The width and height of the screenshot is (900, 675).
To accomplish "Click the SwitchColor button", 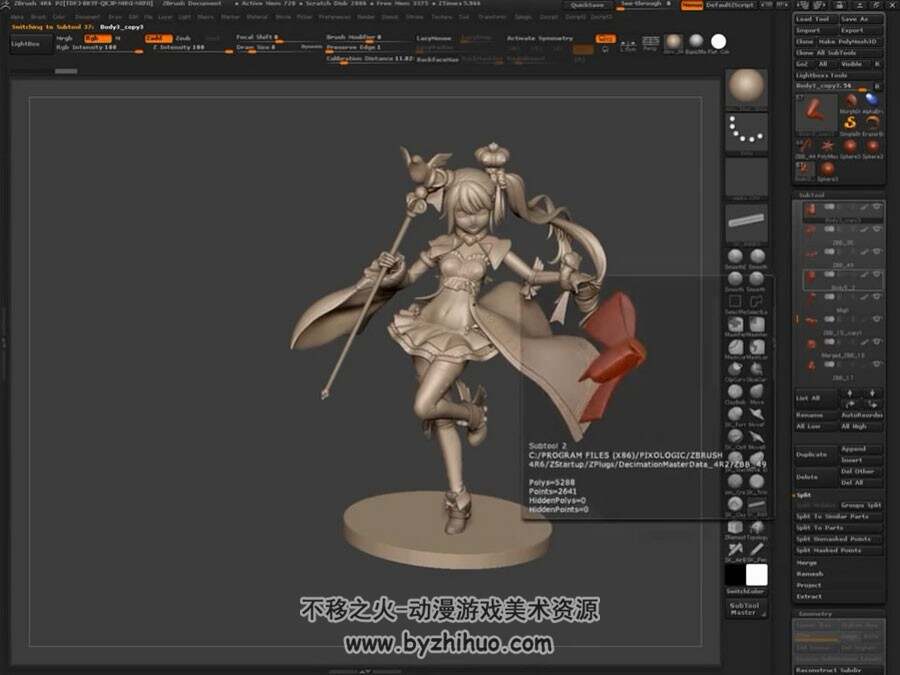I will [x=746, y=591].
